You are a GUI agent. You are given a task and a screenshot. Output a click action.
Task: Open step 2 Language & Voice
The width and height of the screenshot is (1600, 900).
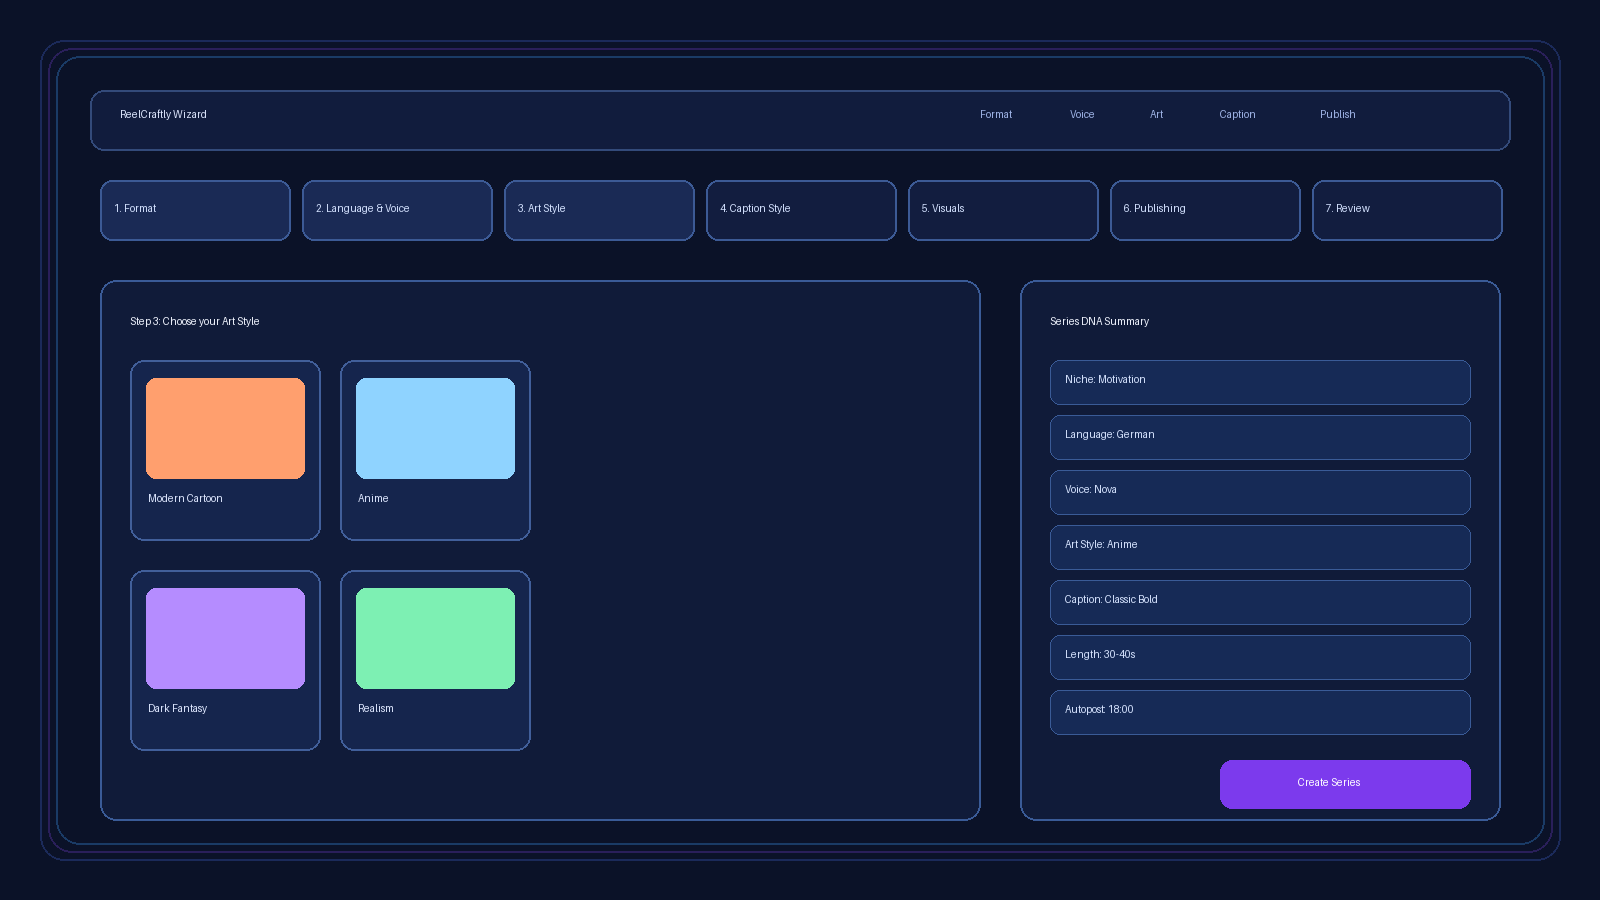tap(397, 210)
